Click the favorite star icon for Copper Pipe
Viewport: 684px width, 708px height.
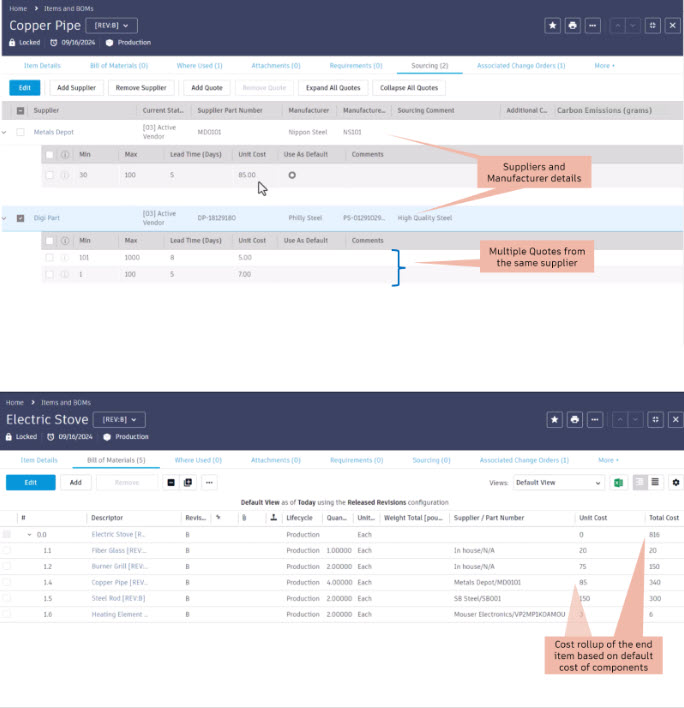552,26
